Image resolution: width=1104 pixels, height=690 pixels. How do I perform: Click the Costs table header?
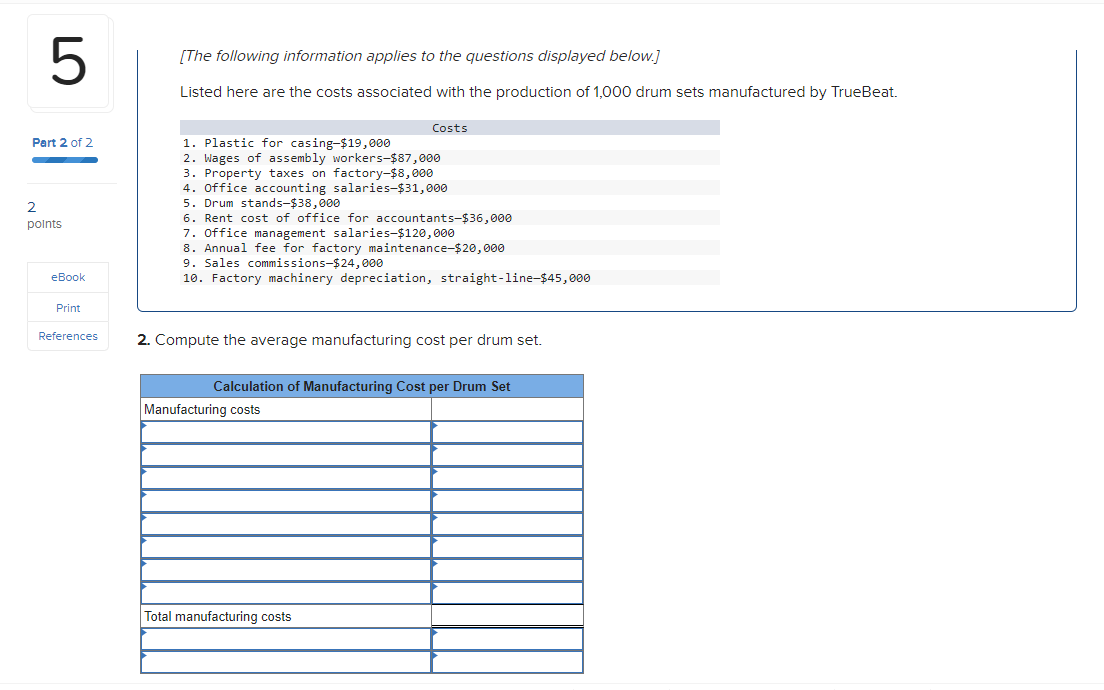point(449,127)
